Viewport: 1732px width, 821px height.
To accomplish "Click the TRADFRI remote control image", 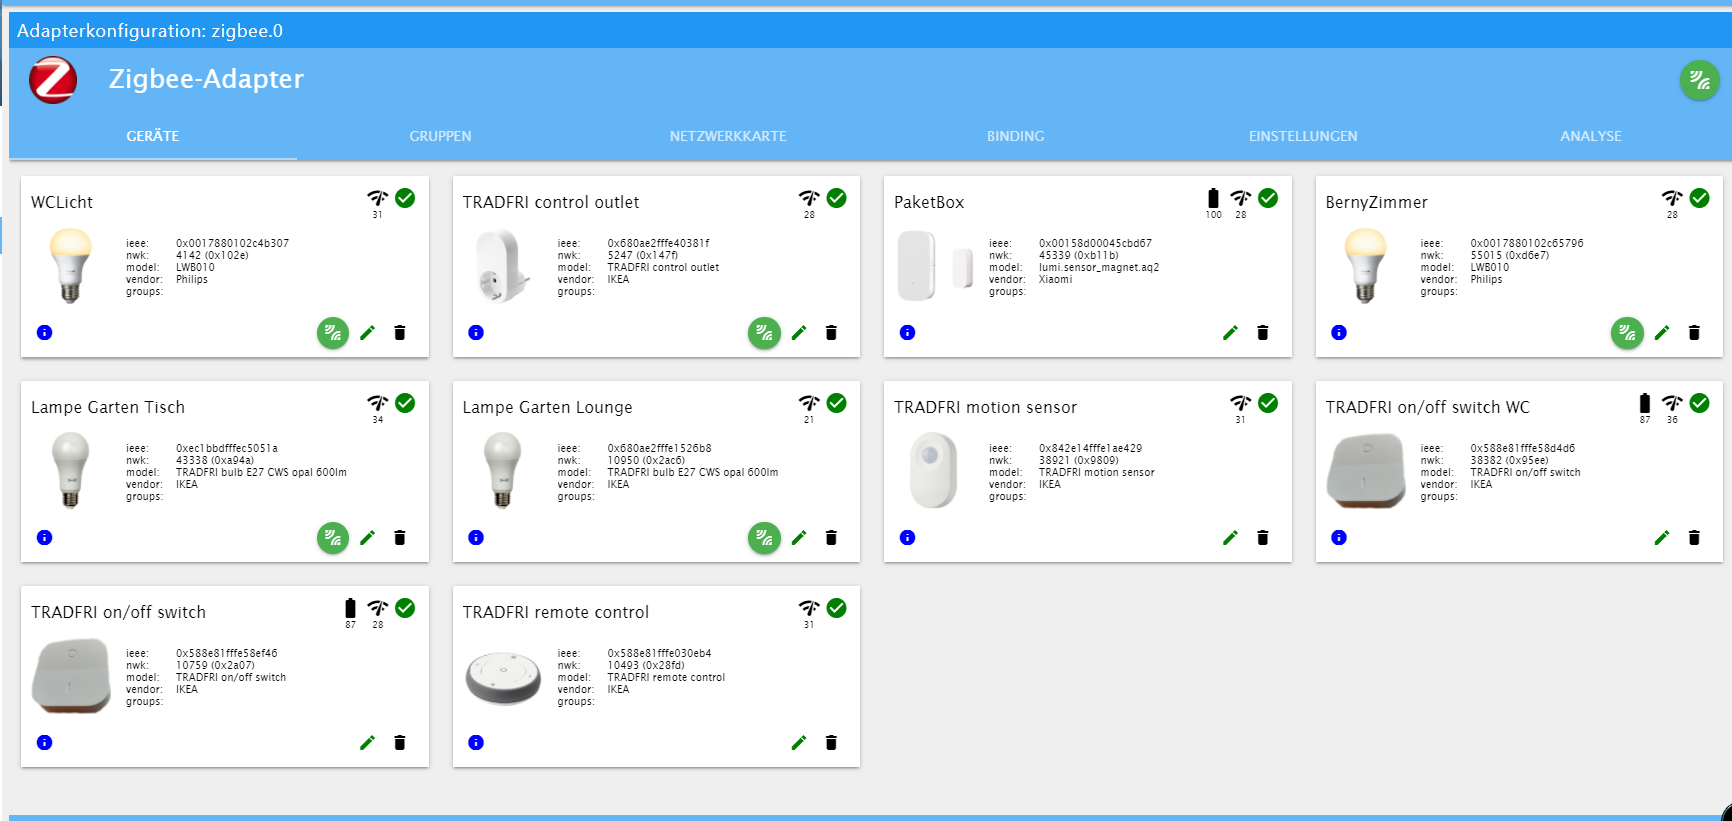I will pyautogui.click(x=503, y=678).
